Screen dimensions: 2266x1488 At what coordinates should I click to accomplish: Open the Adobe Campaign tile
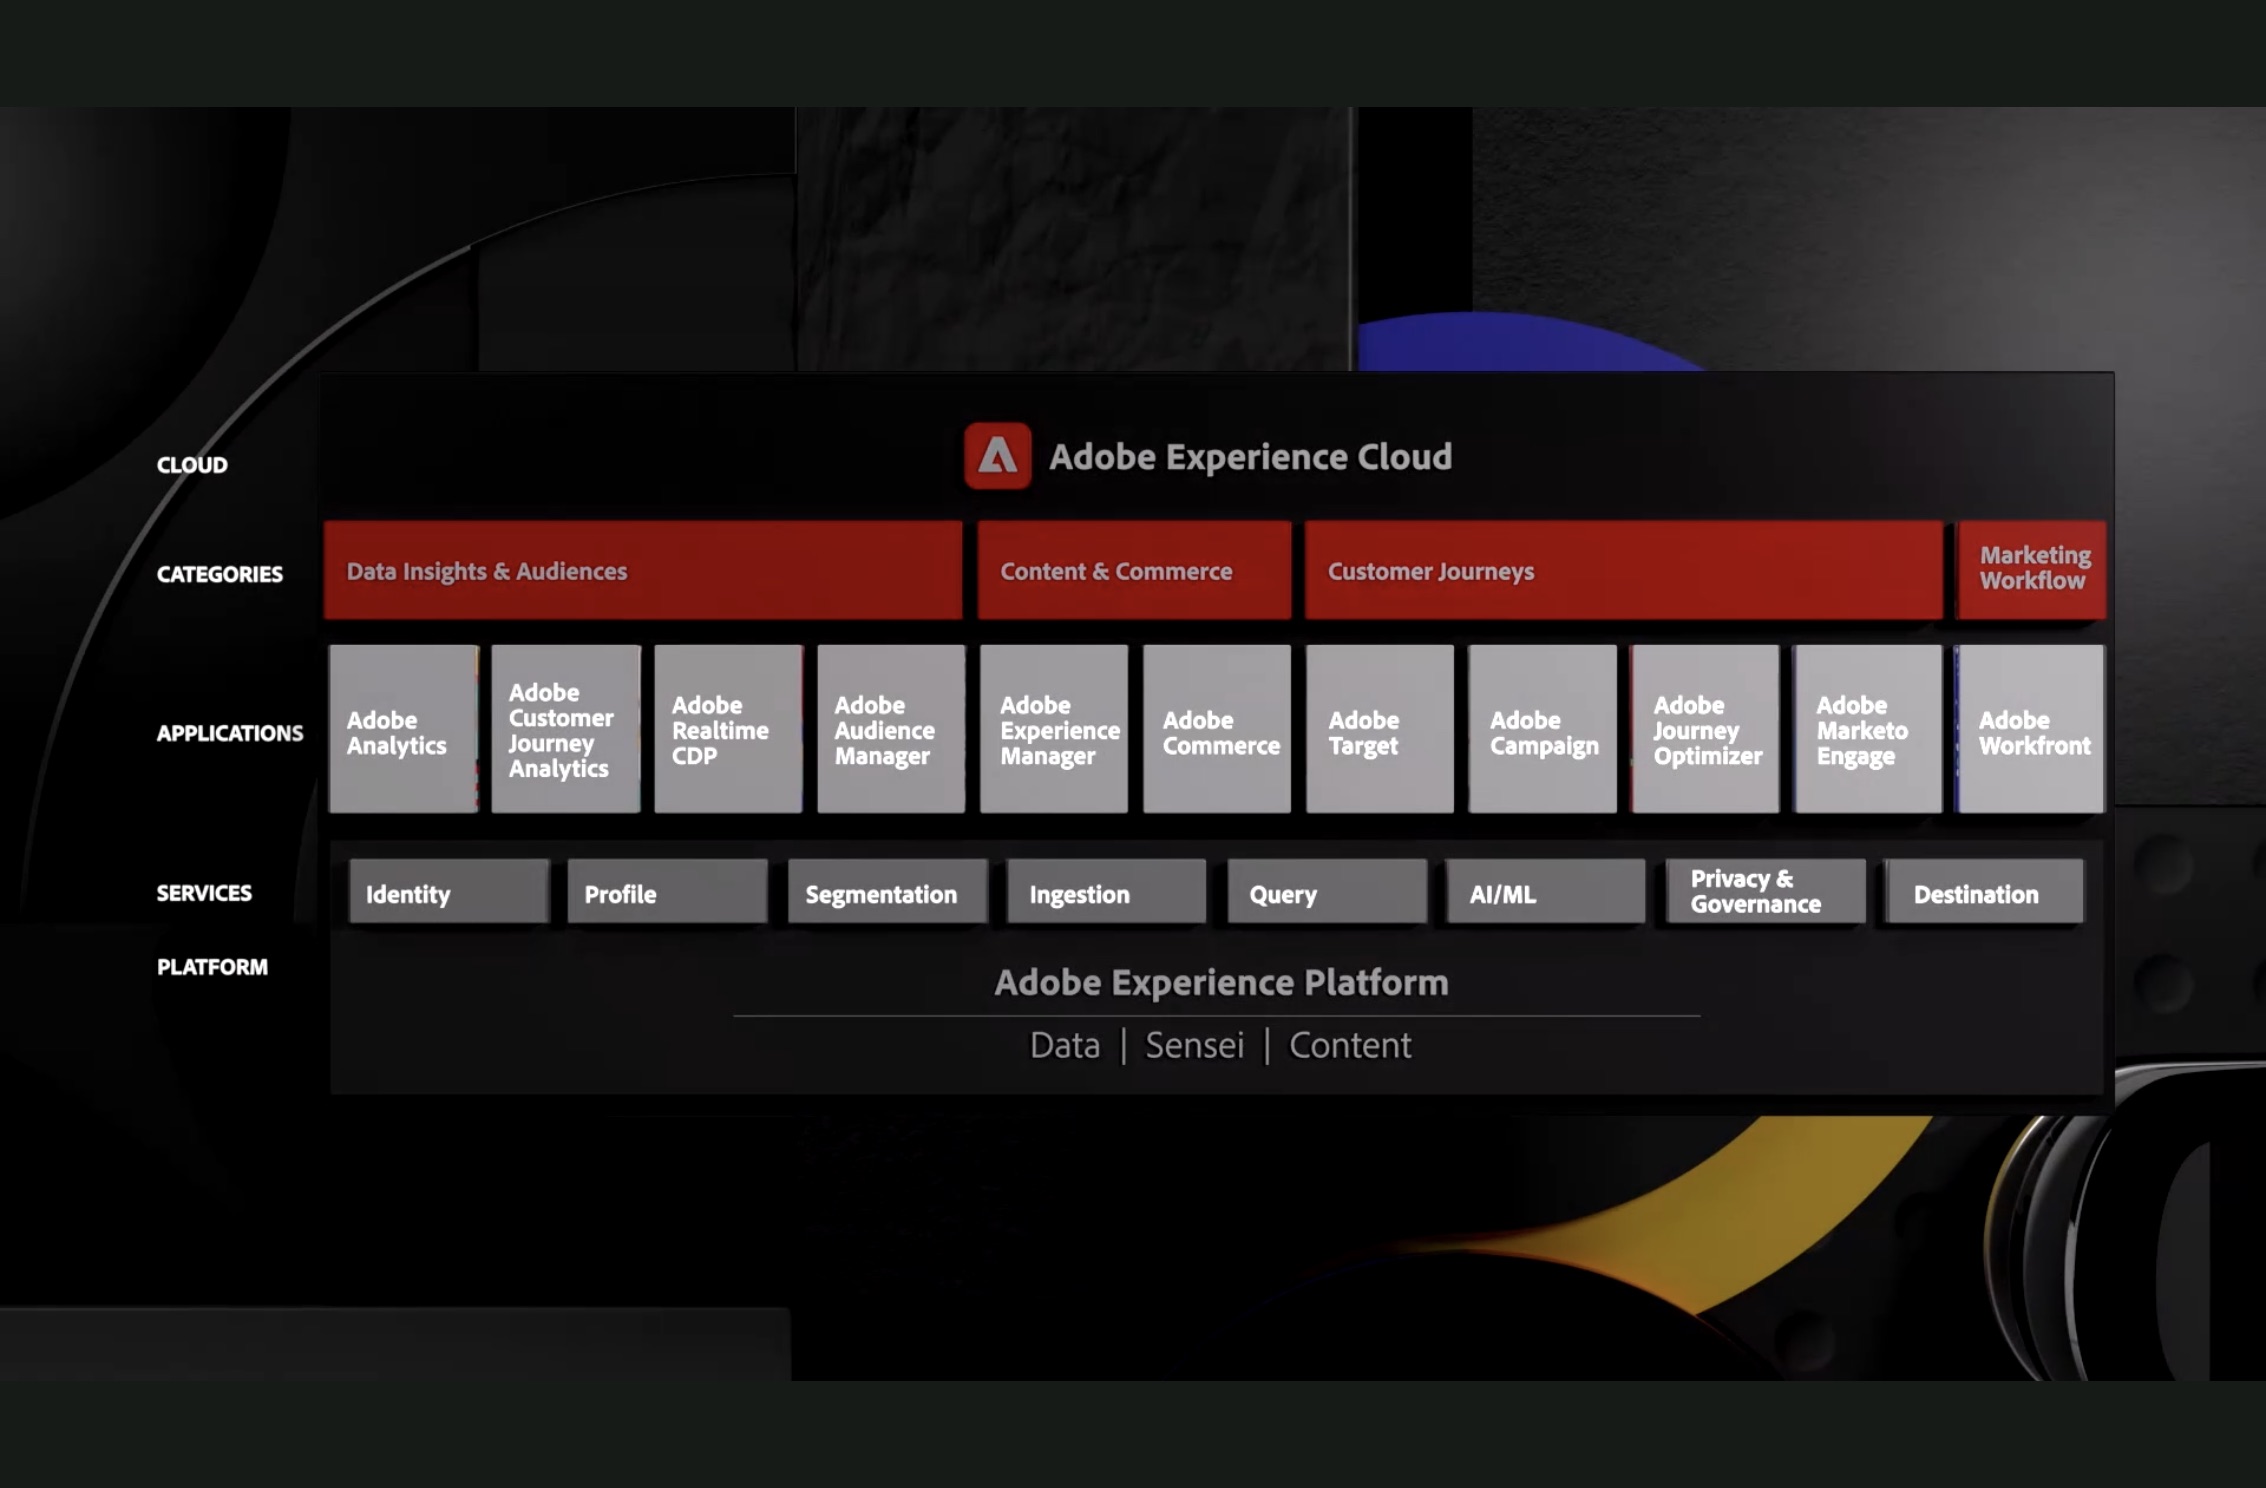[x=1543, y=729]
